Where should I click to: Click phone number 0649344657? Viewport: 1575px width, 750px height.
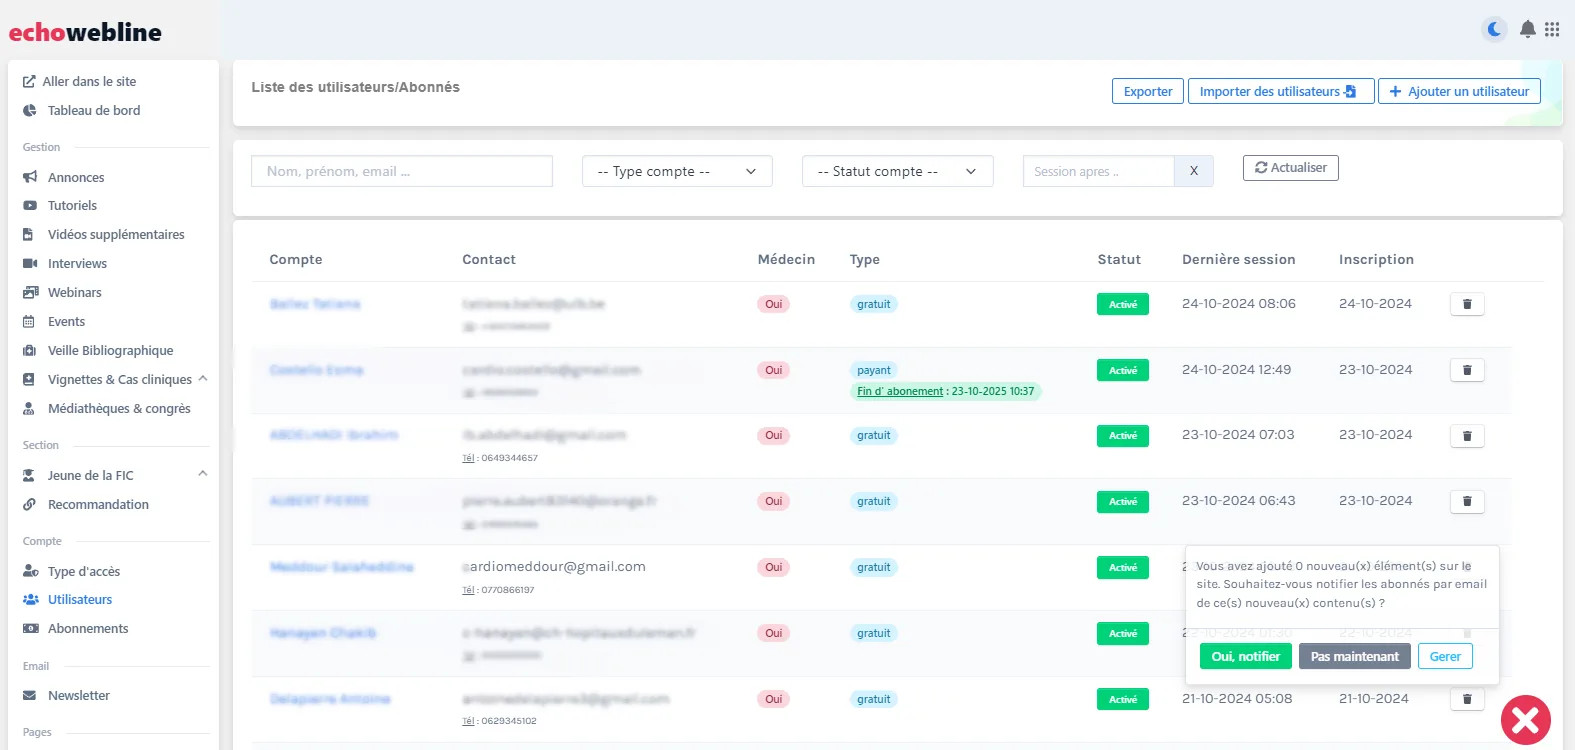click(x=509, y=458)
